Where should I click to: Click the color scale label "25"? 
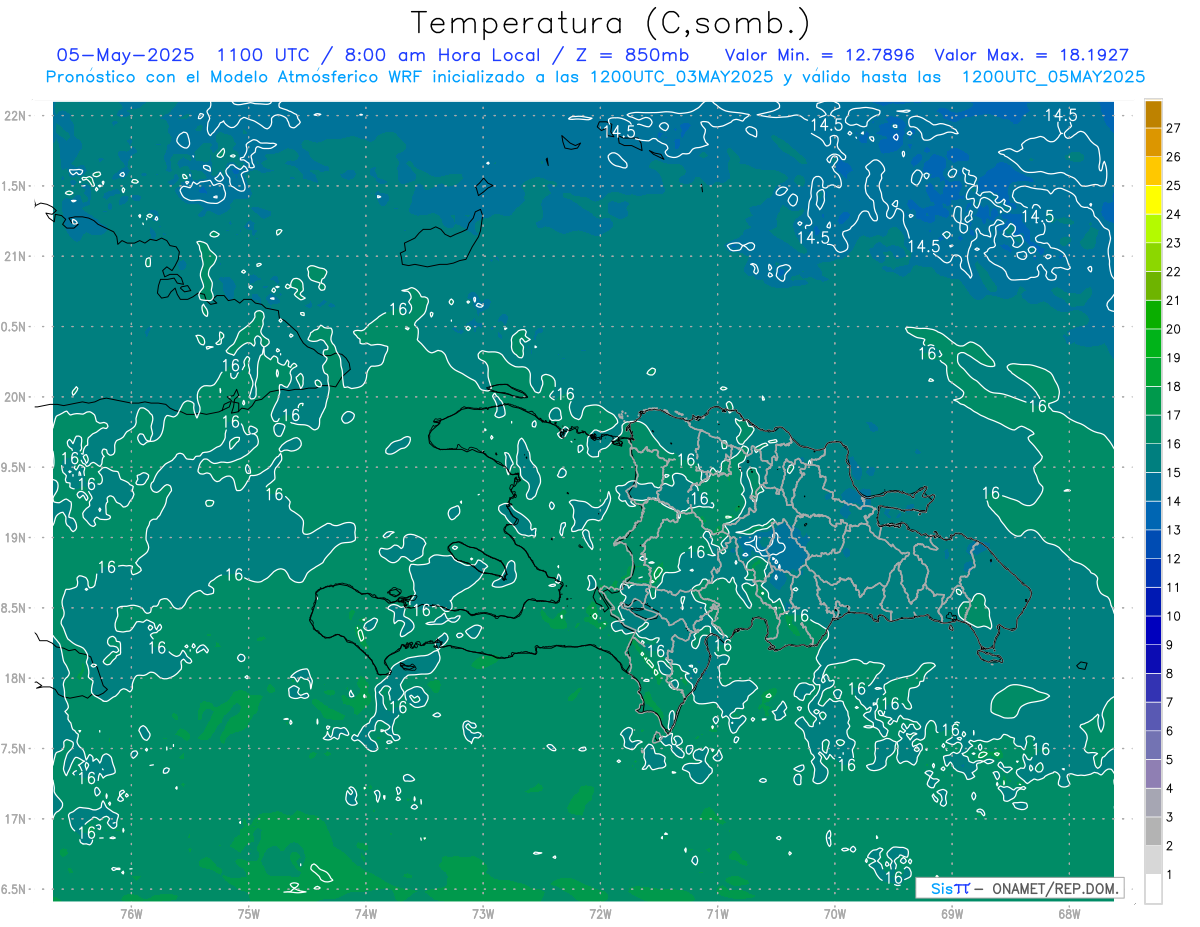click(x=1174, y=186)
